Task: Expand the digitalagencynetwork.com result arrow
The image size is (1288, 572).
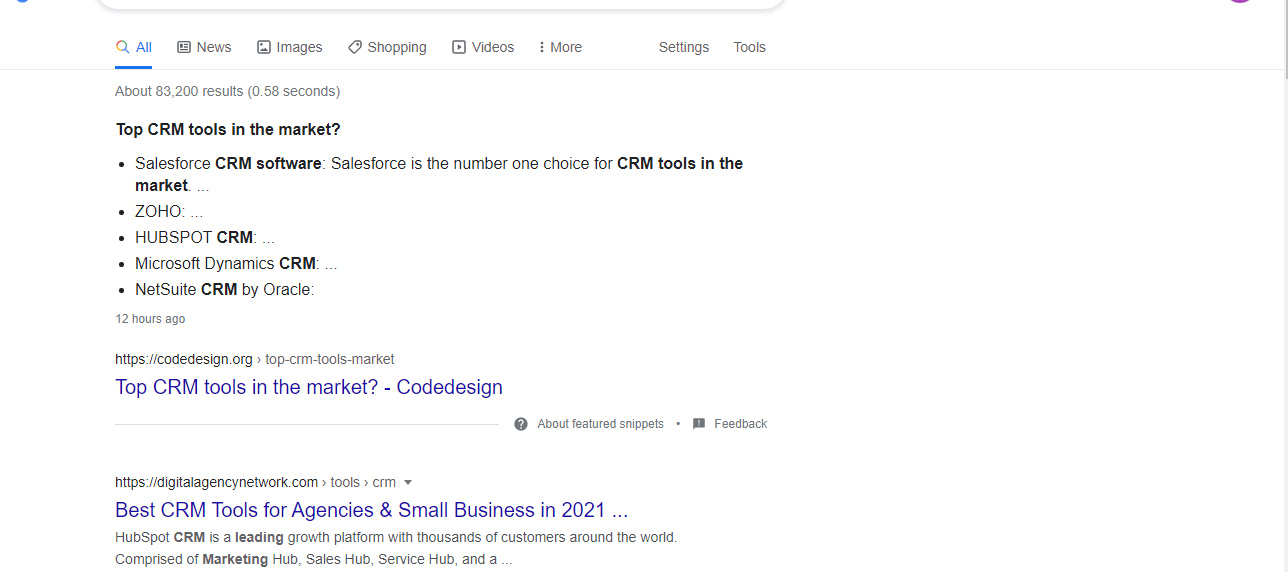Action: click(x=408, y=482)
